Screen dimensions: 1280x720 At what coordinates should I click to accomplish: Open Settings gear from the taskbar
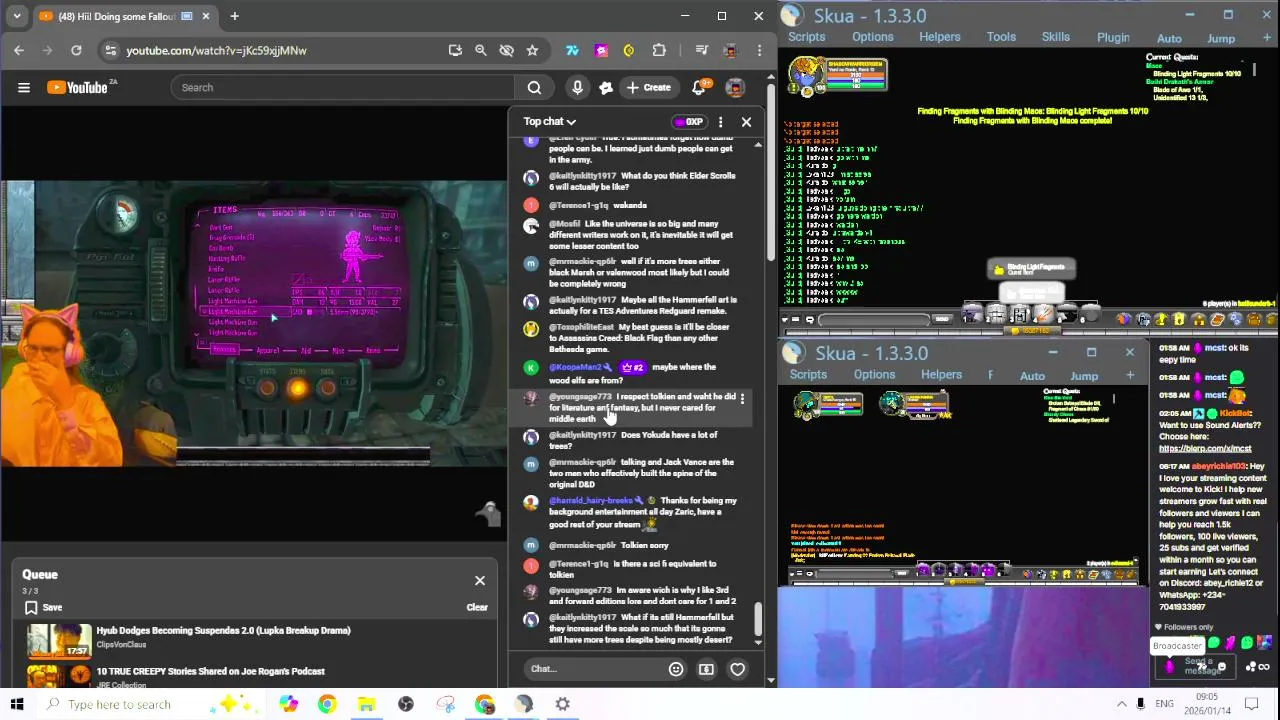point(563,704)
